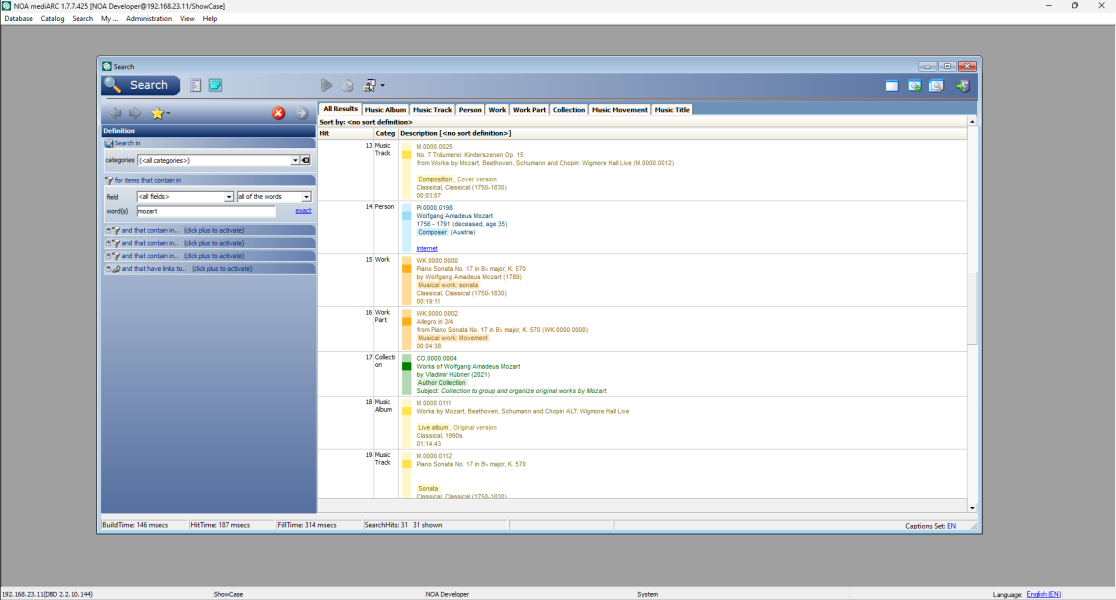Click the blank window icon at top right

coord(892,86)
